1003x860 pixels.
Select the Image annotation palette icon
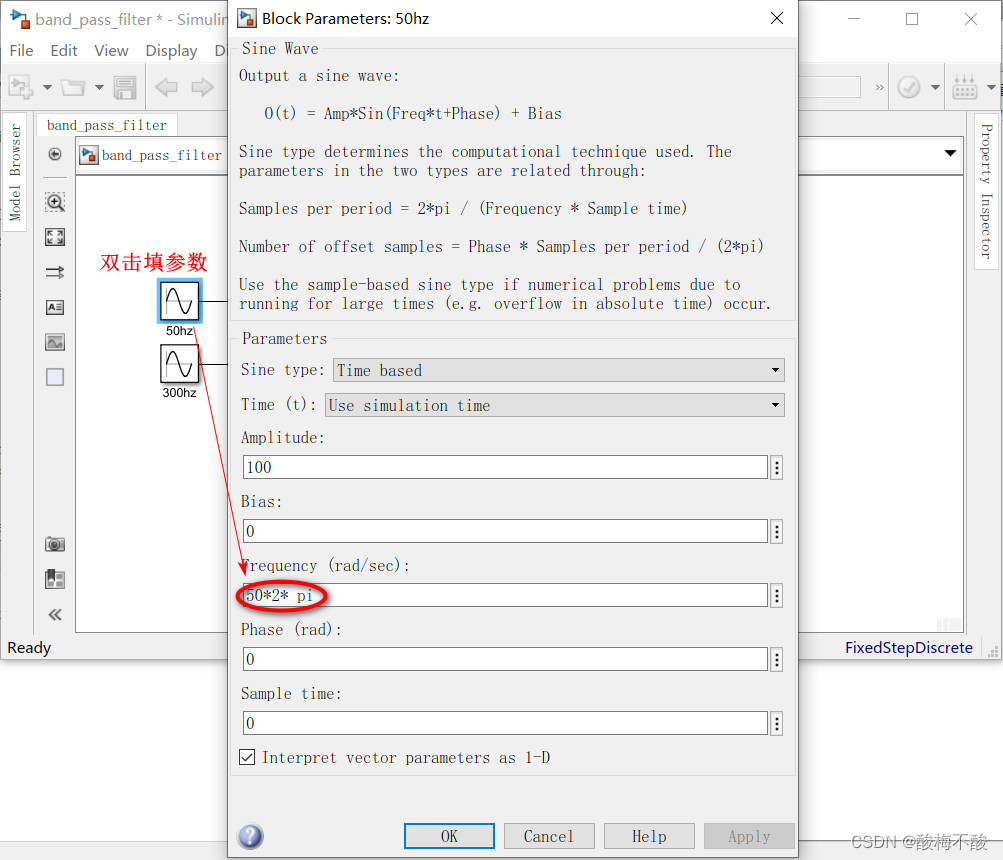pos(55,342)
